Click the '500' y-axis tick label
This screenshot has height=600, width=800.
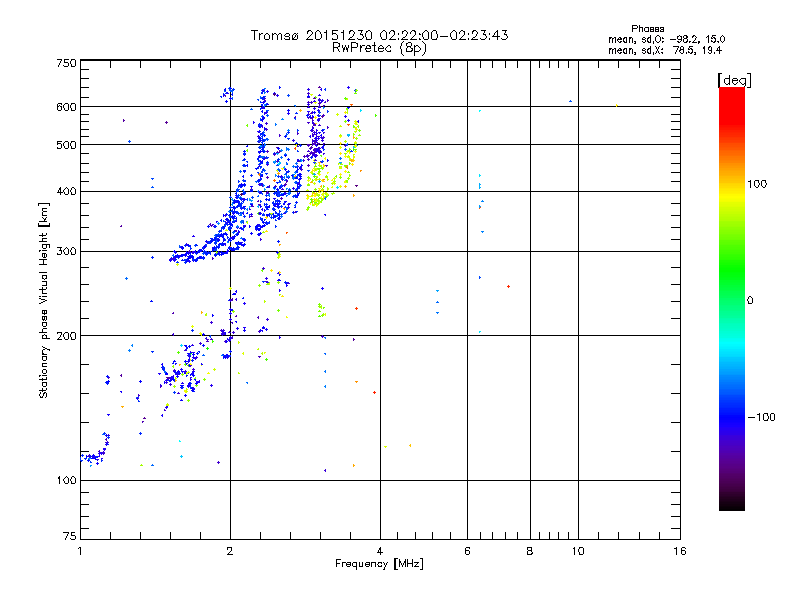[67, 145]
